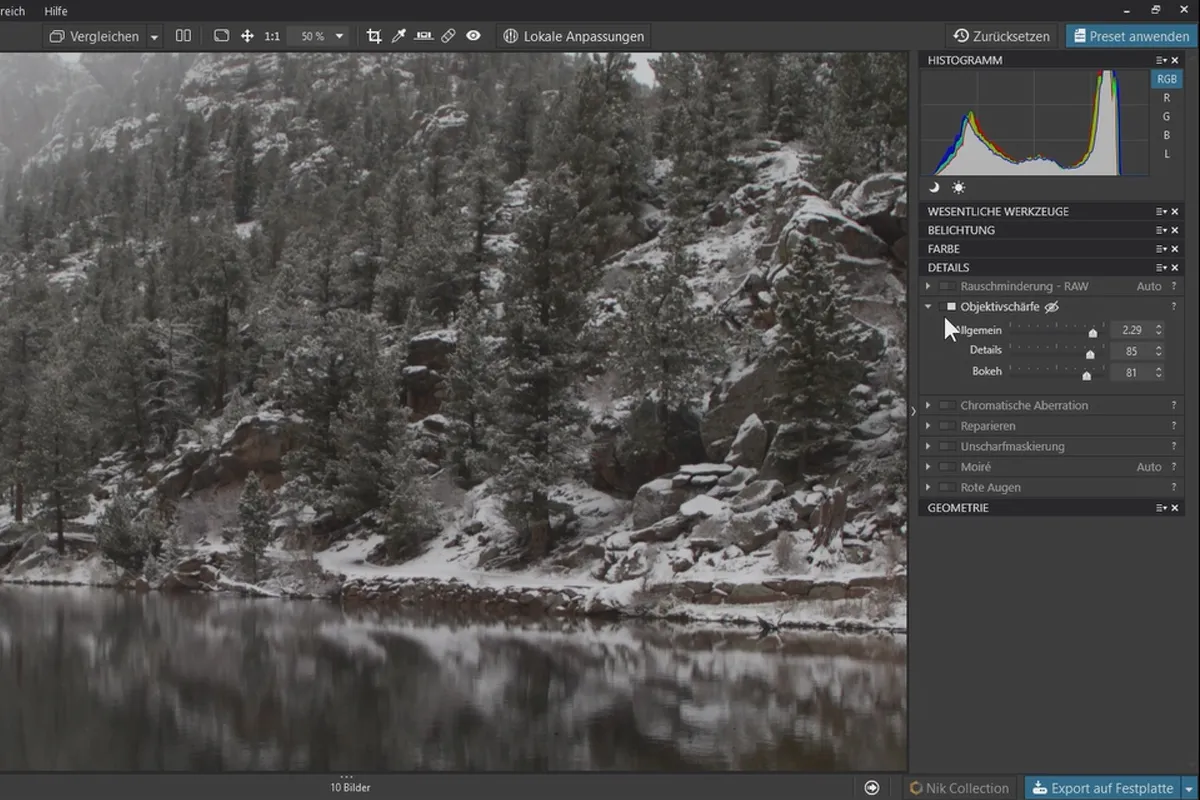Click the Nik Collection button
1200x800 pixels.
(x=958, y=788)
